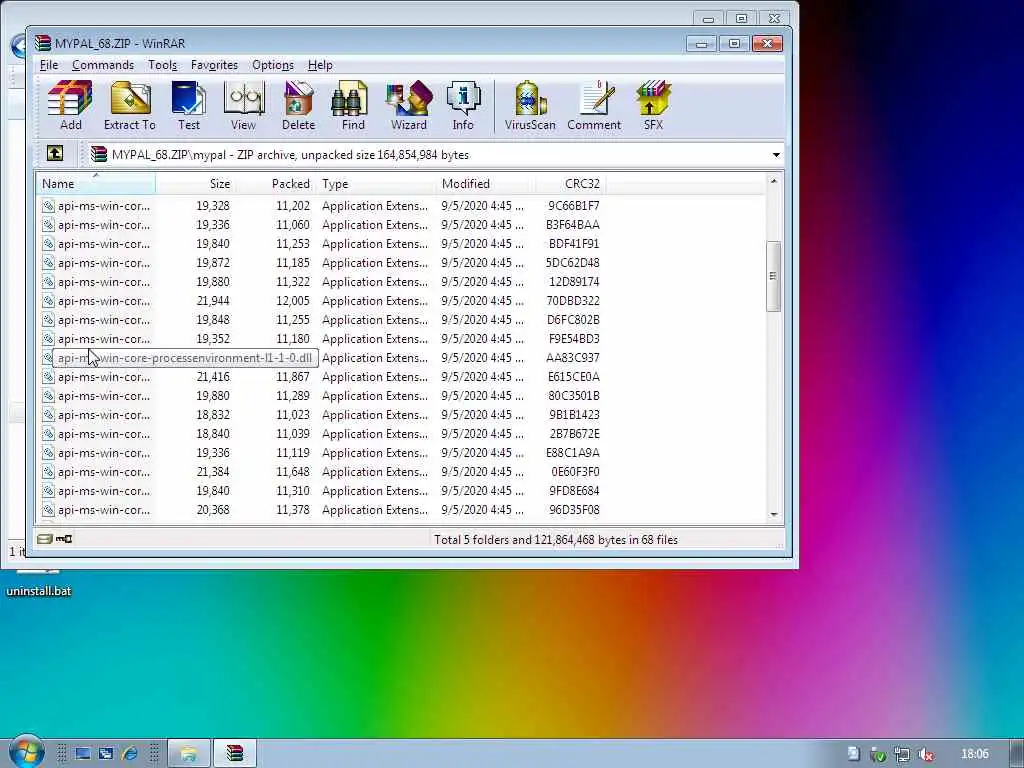Launch the Wizard tool
This screenshot has width=1024, height=768.
coord(409,106)
